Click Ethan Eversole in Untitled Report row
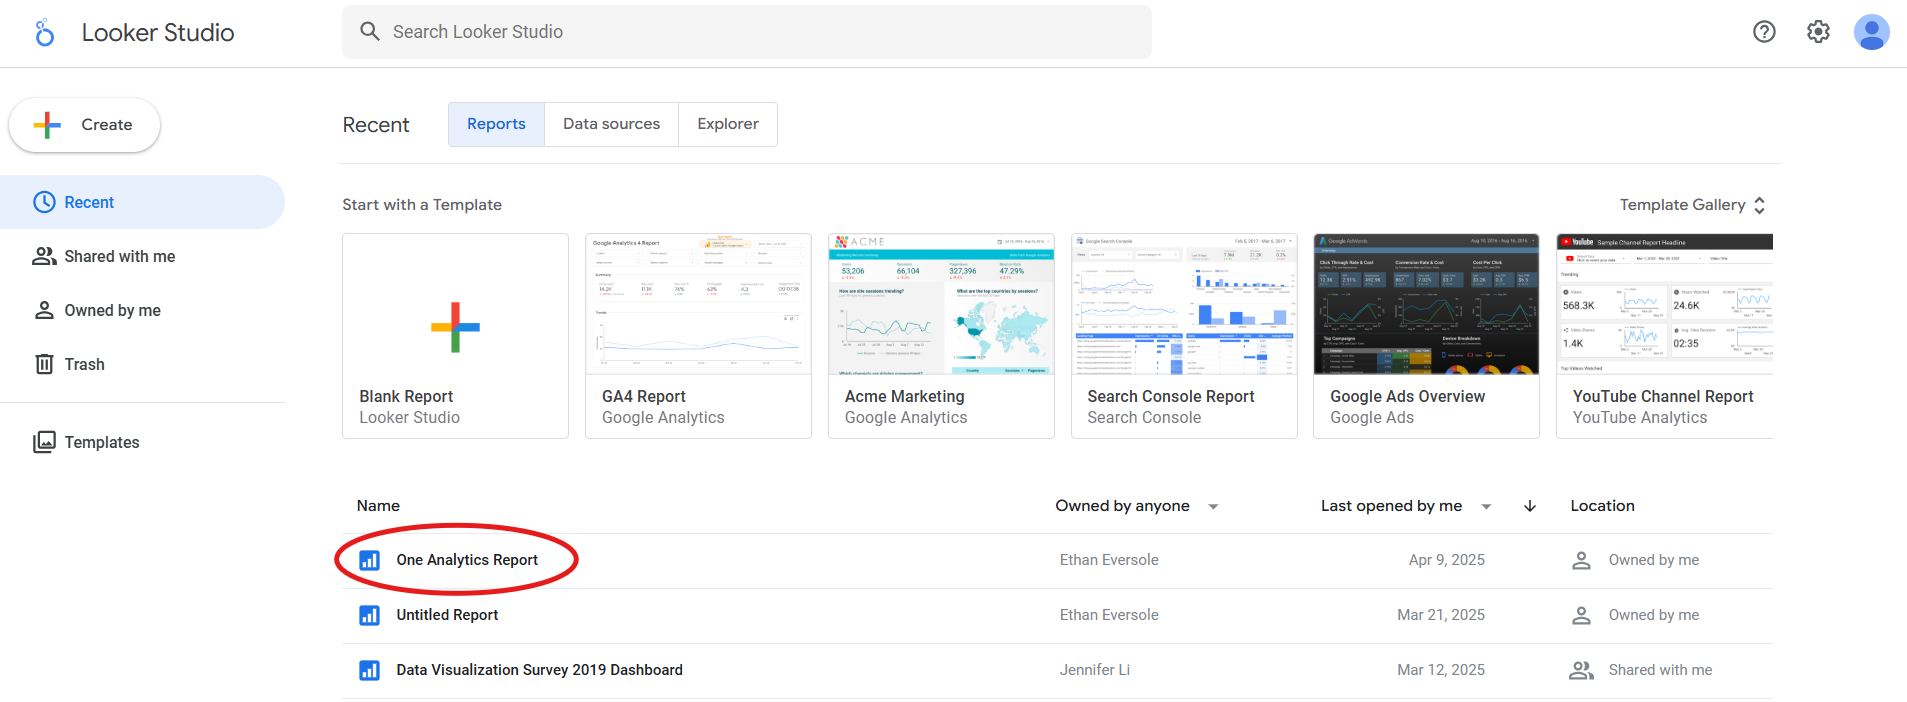This screenshot has width=1907, height=702. 1109,615
